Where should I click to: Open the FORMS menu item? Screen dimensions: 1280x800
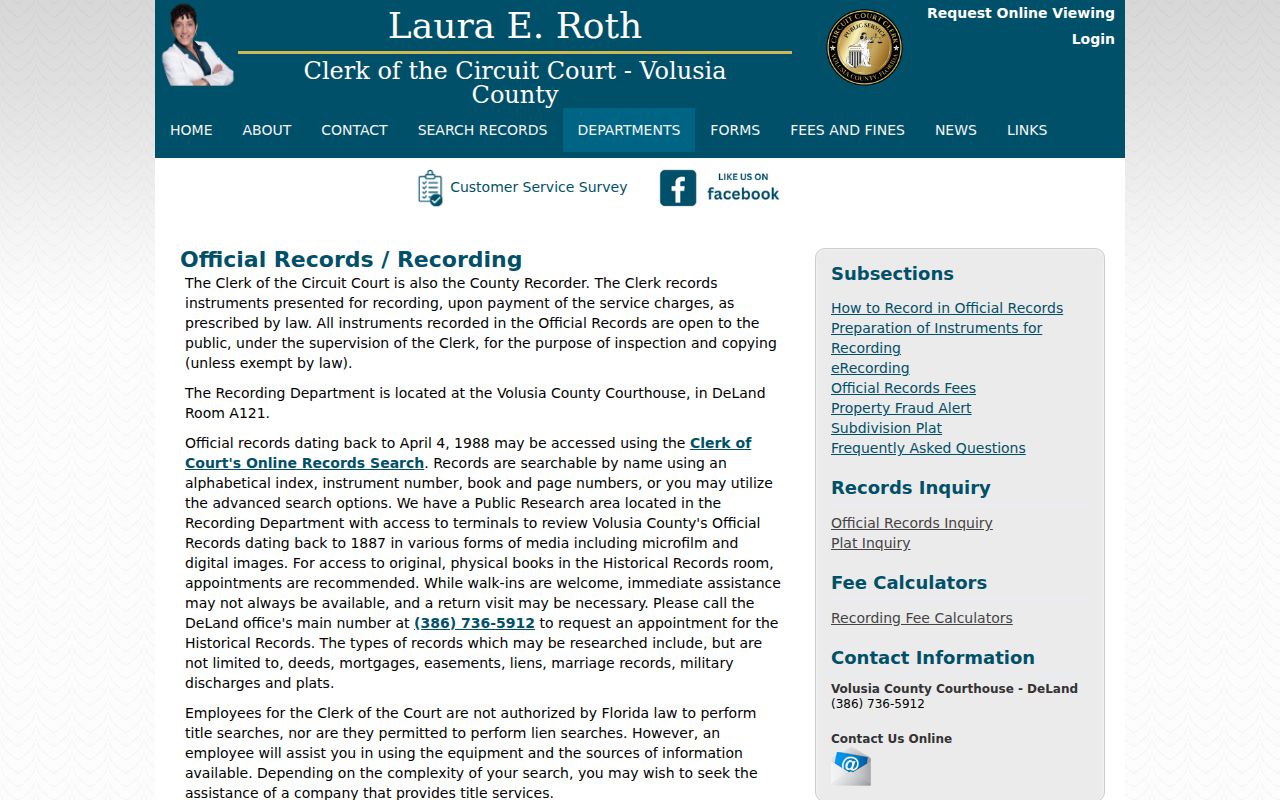(x=735, y=130)
